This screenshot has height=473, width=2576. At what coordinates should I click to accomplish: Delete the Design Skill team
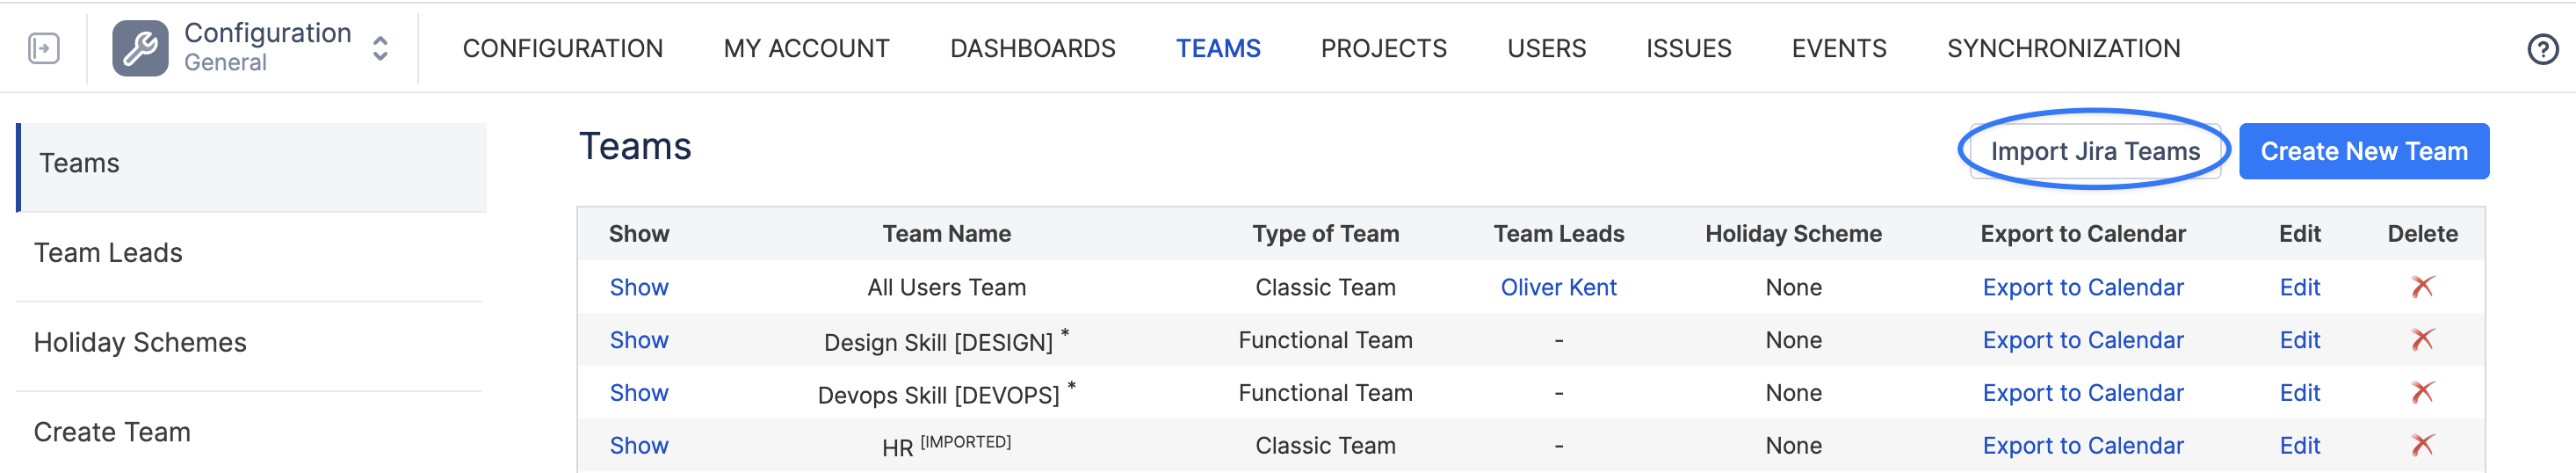(2422, 340)
